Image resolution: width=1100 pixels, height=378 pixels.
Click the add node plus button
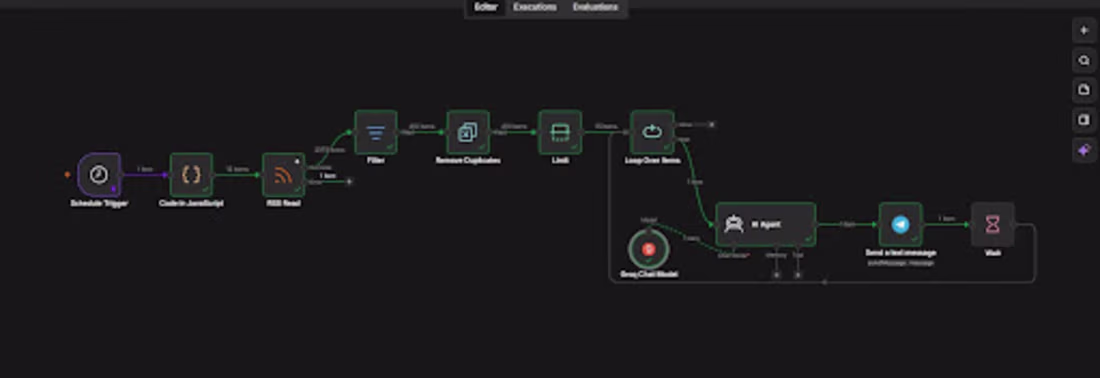click(x=1084, y=31)
